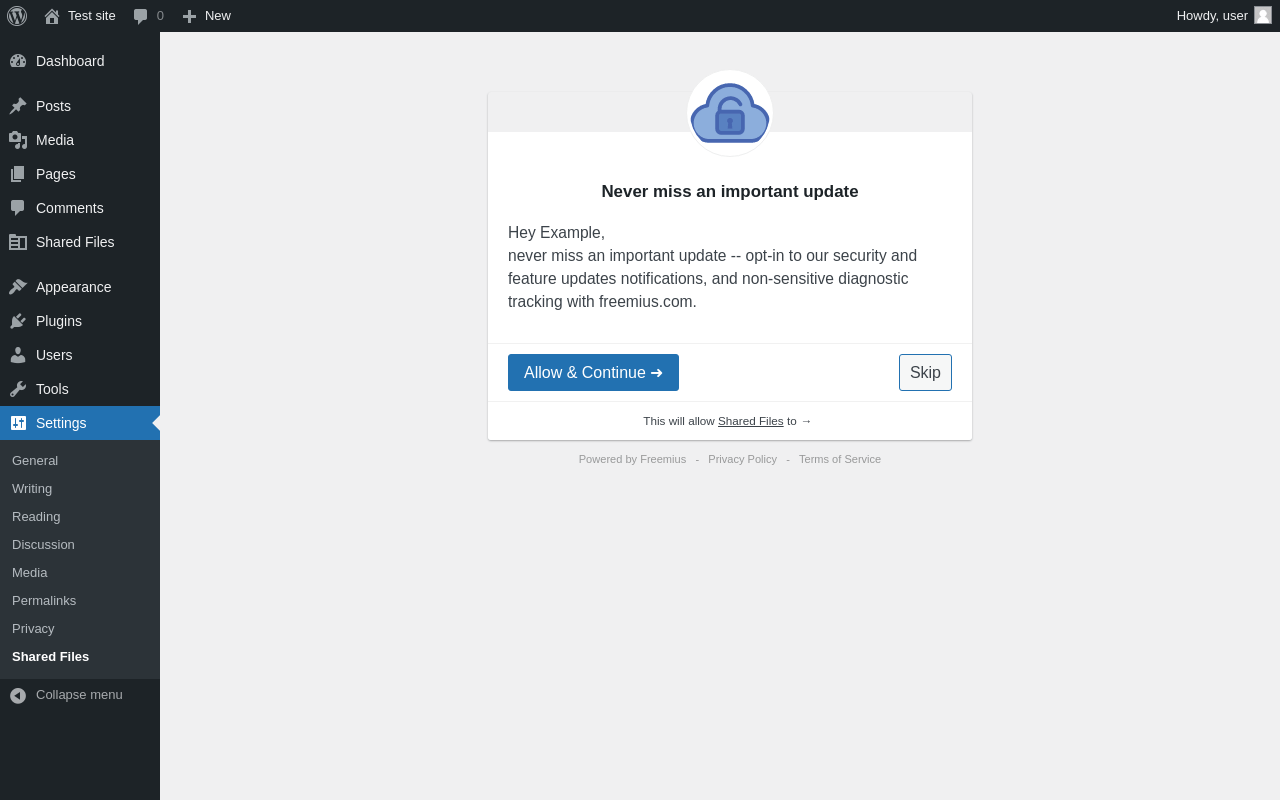Click the Appearance paintbrush icon
Image resolution: width=1280 pixels, height=800 pixels.
pyautogui.click(x=18, y=287)
